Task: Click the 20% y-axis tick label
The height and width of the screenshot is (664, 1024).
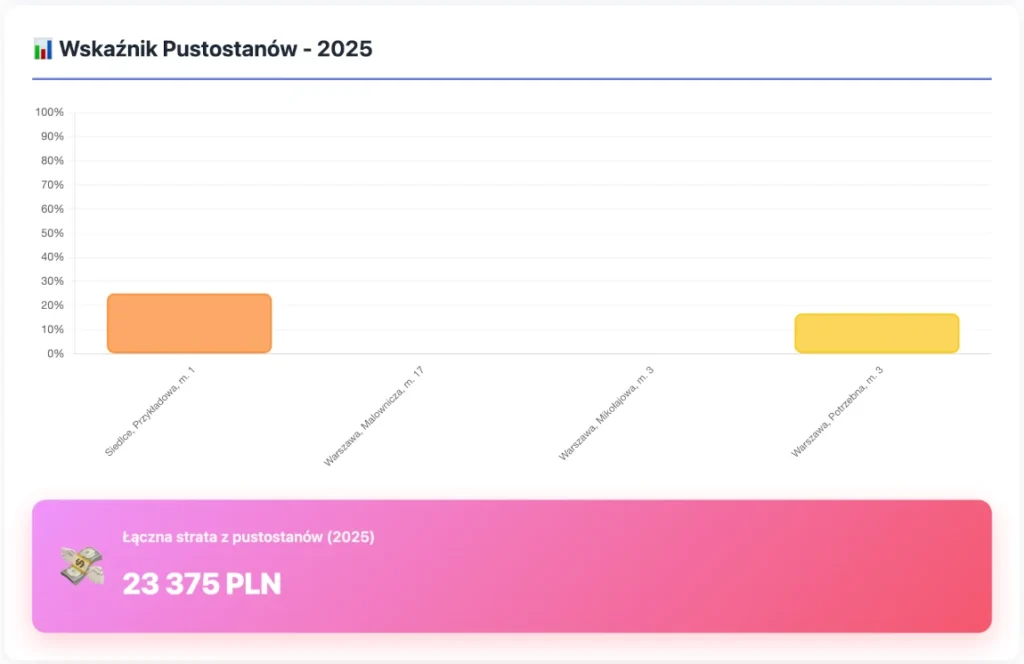Action: pyautogui.click(x=52, y=305)
